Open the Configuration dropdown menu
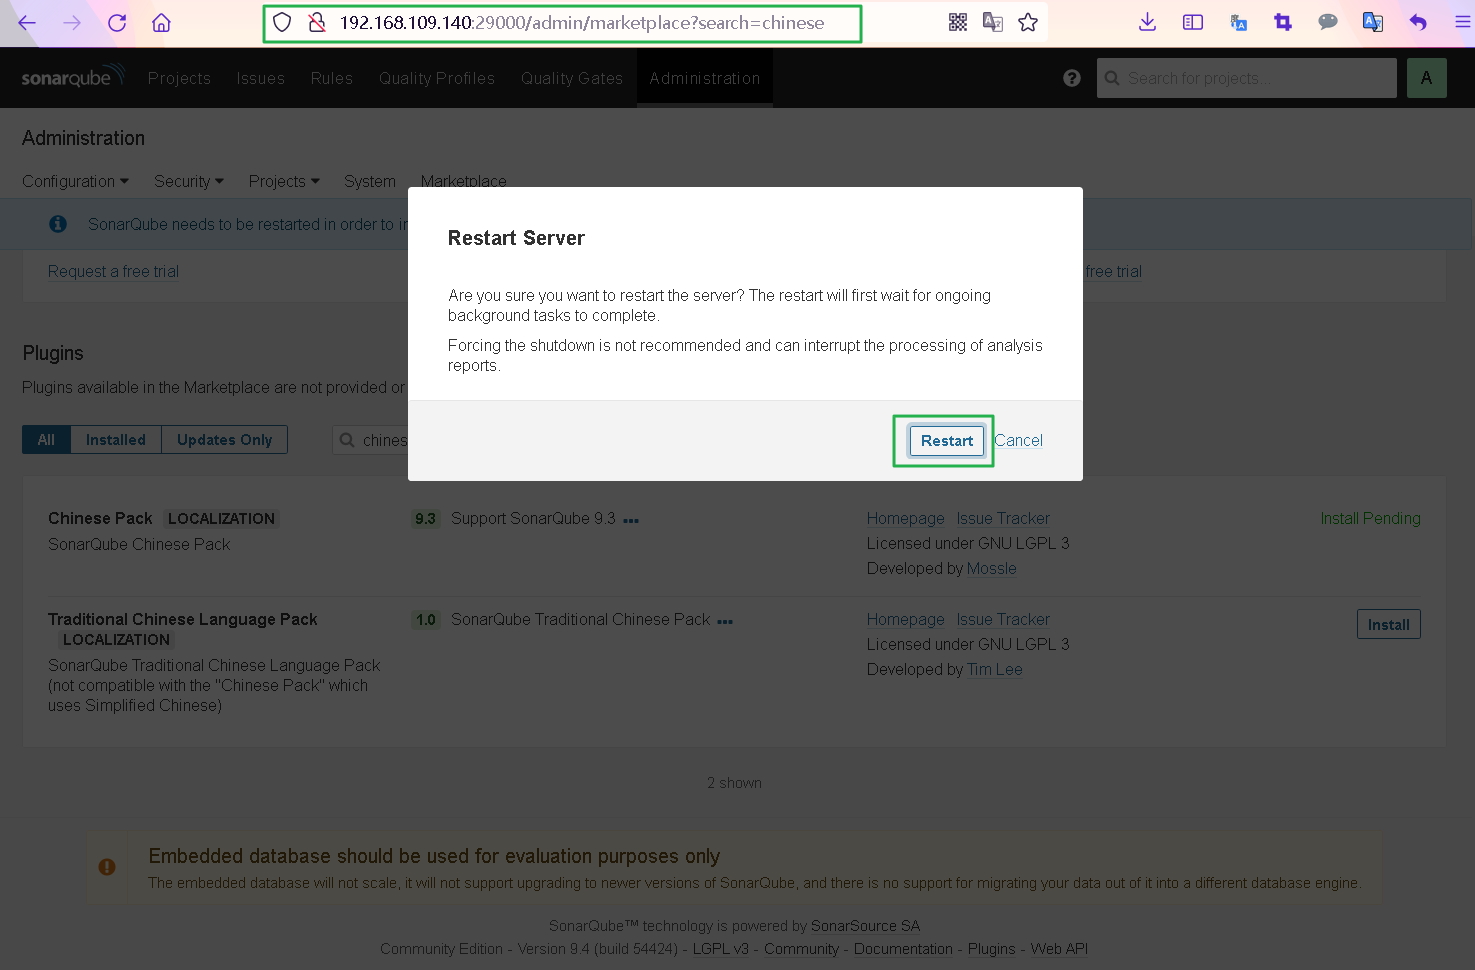Viewport: 1475px width, 970px height. click(x=76, y=181)
